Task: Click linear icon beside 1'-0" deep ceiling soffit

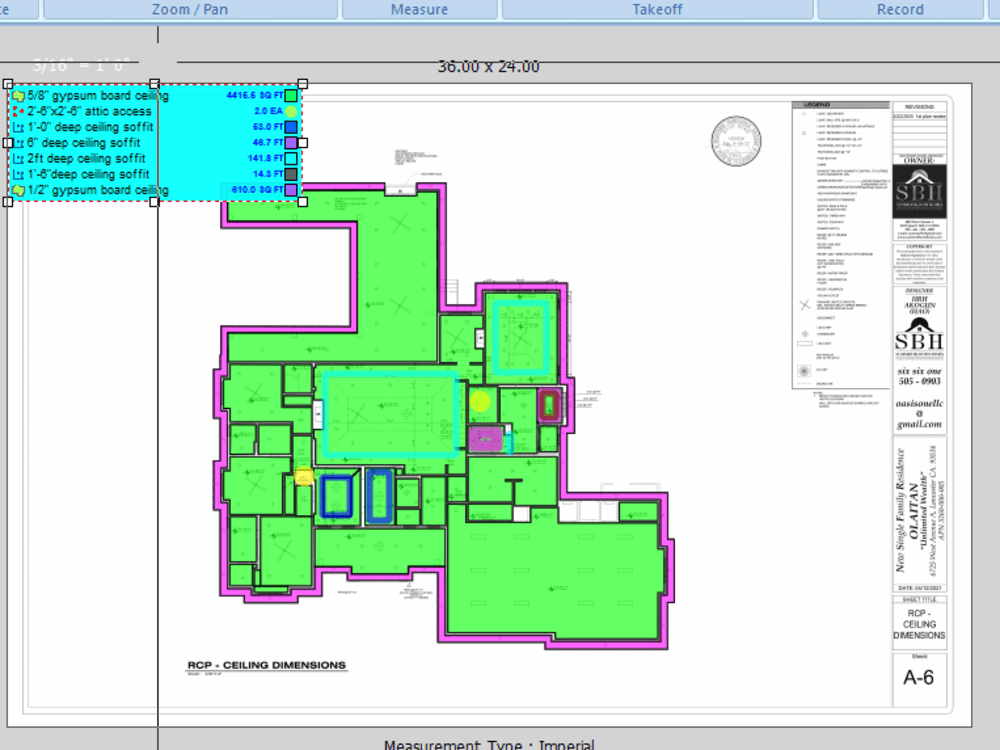Action: point(18,128)
